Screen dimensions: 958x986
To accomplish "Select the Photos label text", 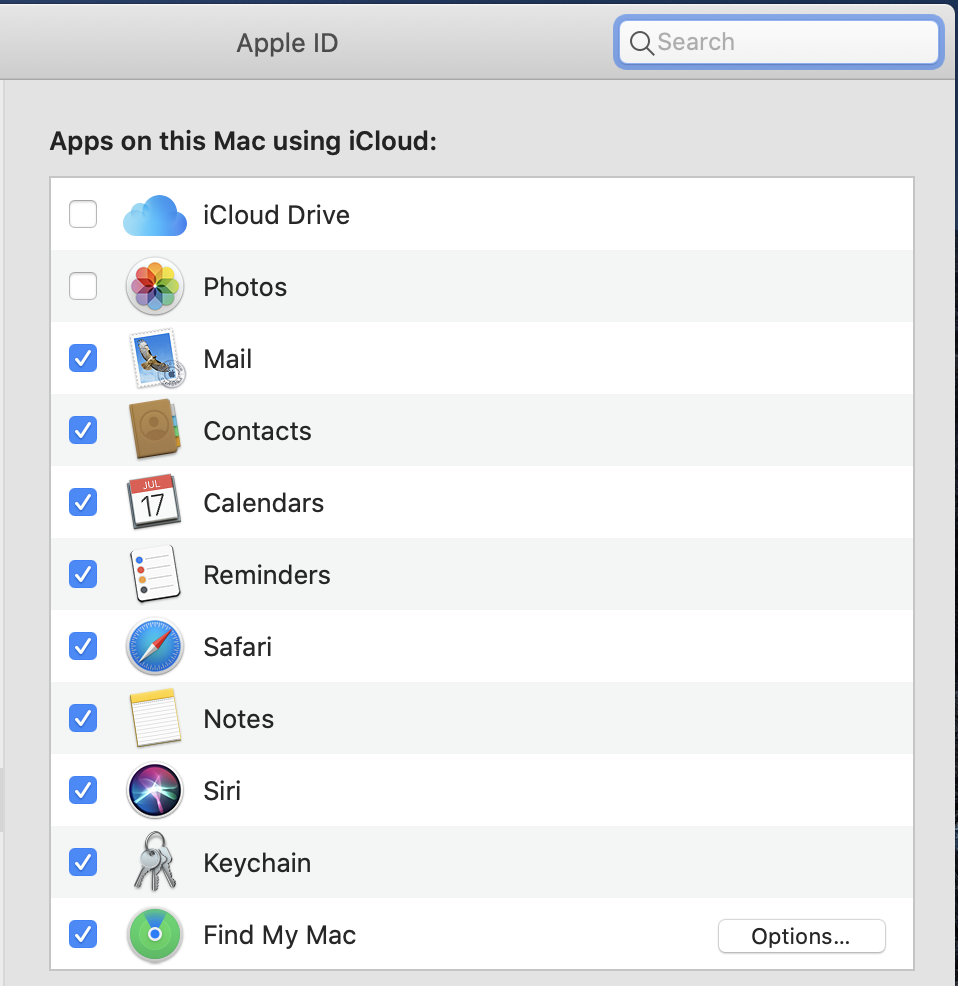I will point(245,287).
